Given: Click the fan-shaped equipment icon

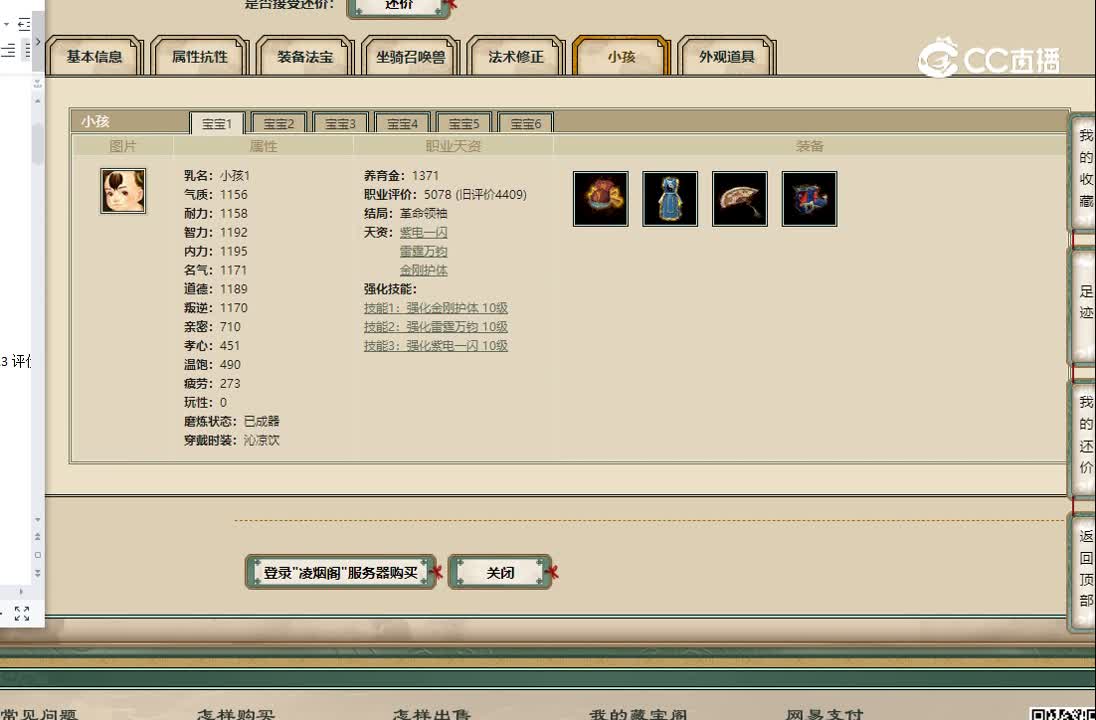Looking at the screenshot, I should point(740,199).
